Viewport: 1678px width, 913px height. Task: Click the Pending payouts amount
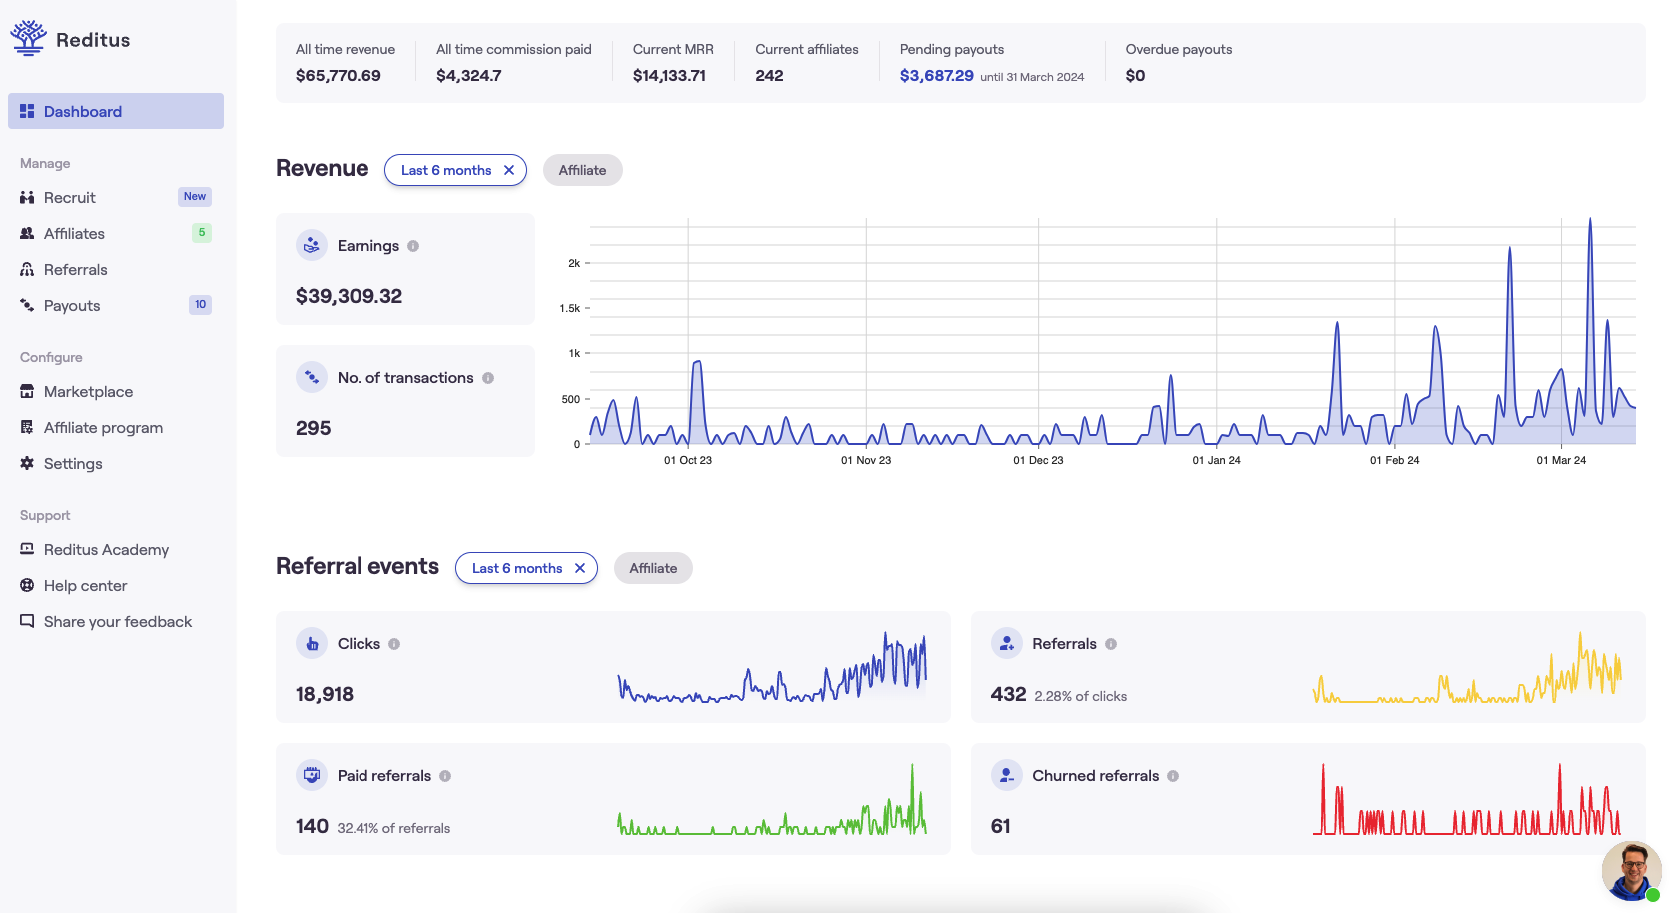tap(936, 75)
